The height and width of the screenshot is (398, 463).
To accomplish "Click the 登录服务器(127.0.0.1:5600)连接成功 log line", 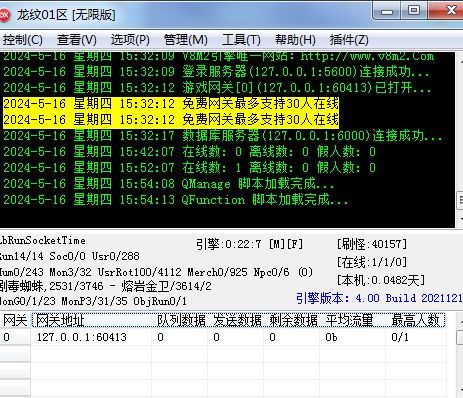I will click(x=216, y=72).
